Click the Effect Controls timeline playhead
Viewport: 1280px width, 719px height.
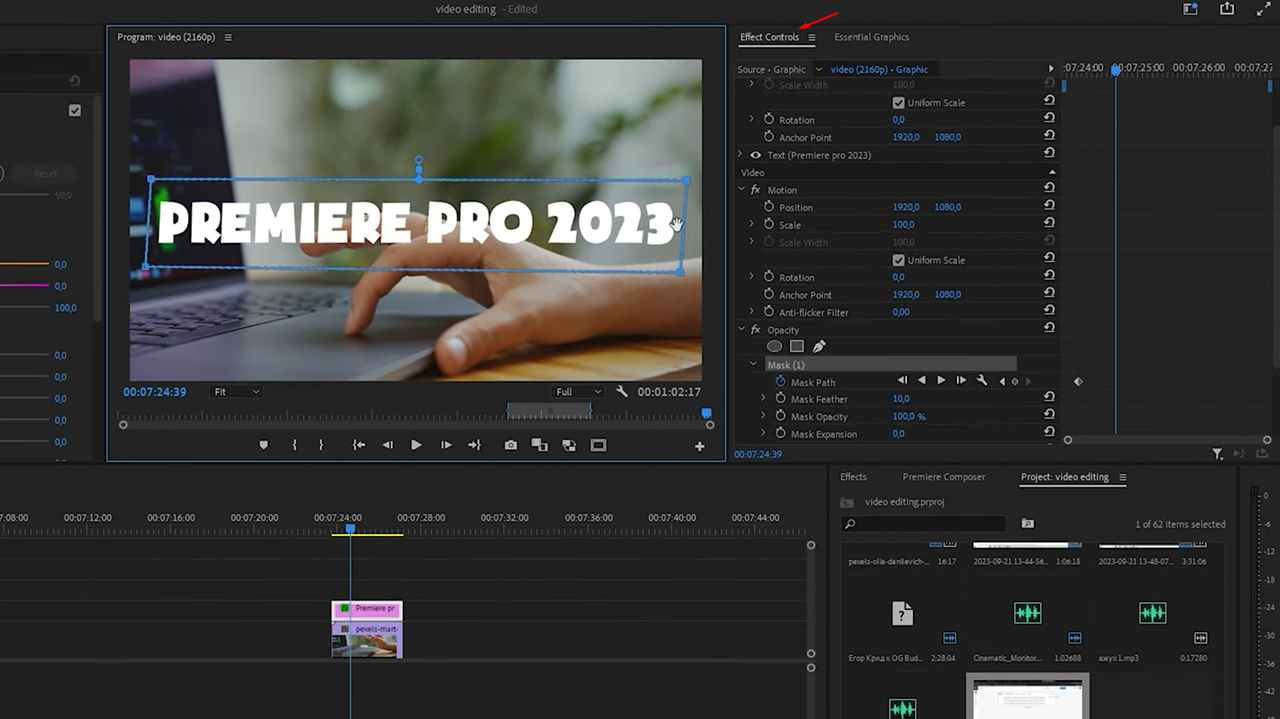[1116, 69]
